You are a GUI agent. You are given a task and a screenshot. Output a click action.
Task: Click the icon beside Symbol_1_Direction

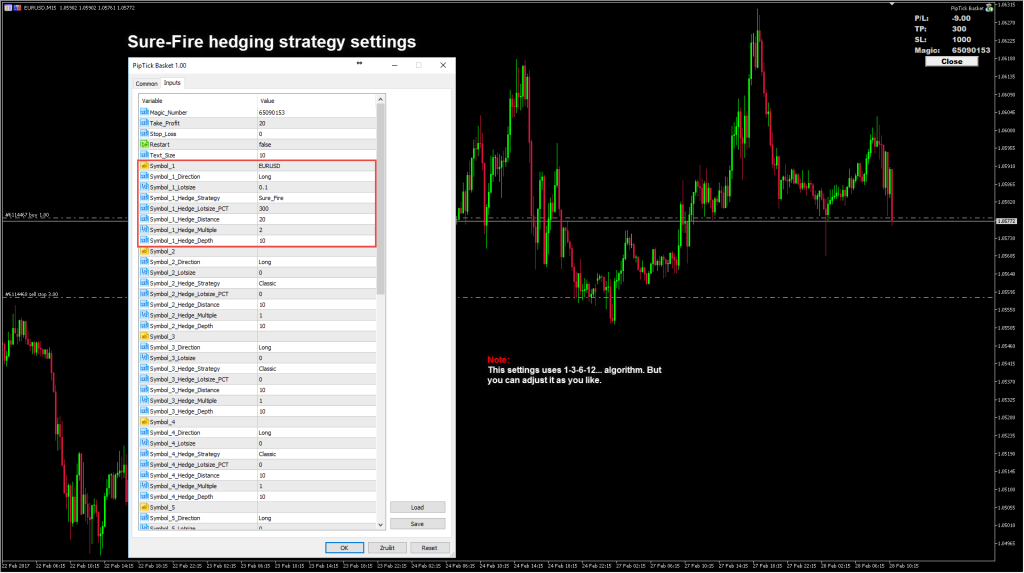[144, 176]
